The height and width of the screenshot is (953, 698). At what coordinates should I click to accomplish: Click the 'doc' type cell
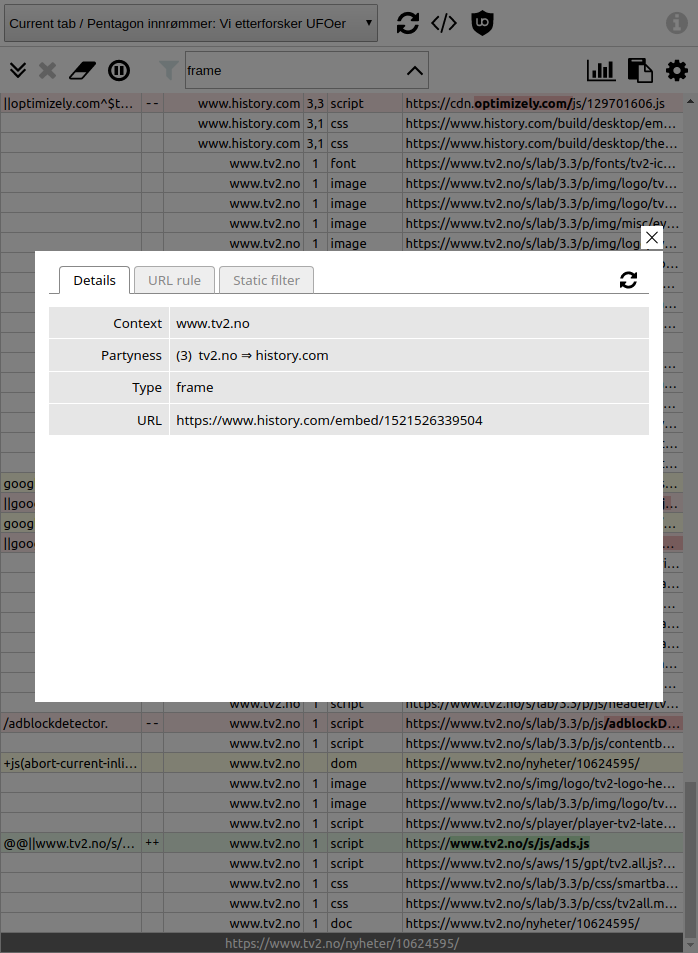coord(365,924)
